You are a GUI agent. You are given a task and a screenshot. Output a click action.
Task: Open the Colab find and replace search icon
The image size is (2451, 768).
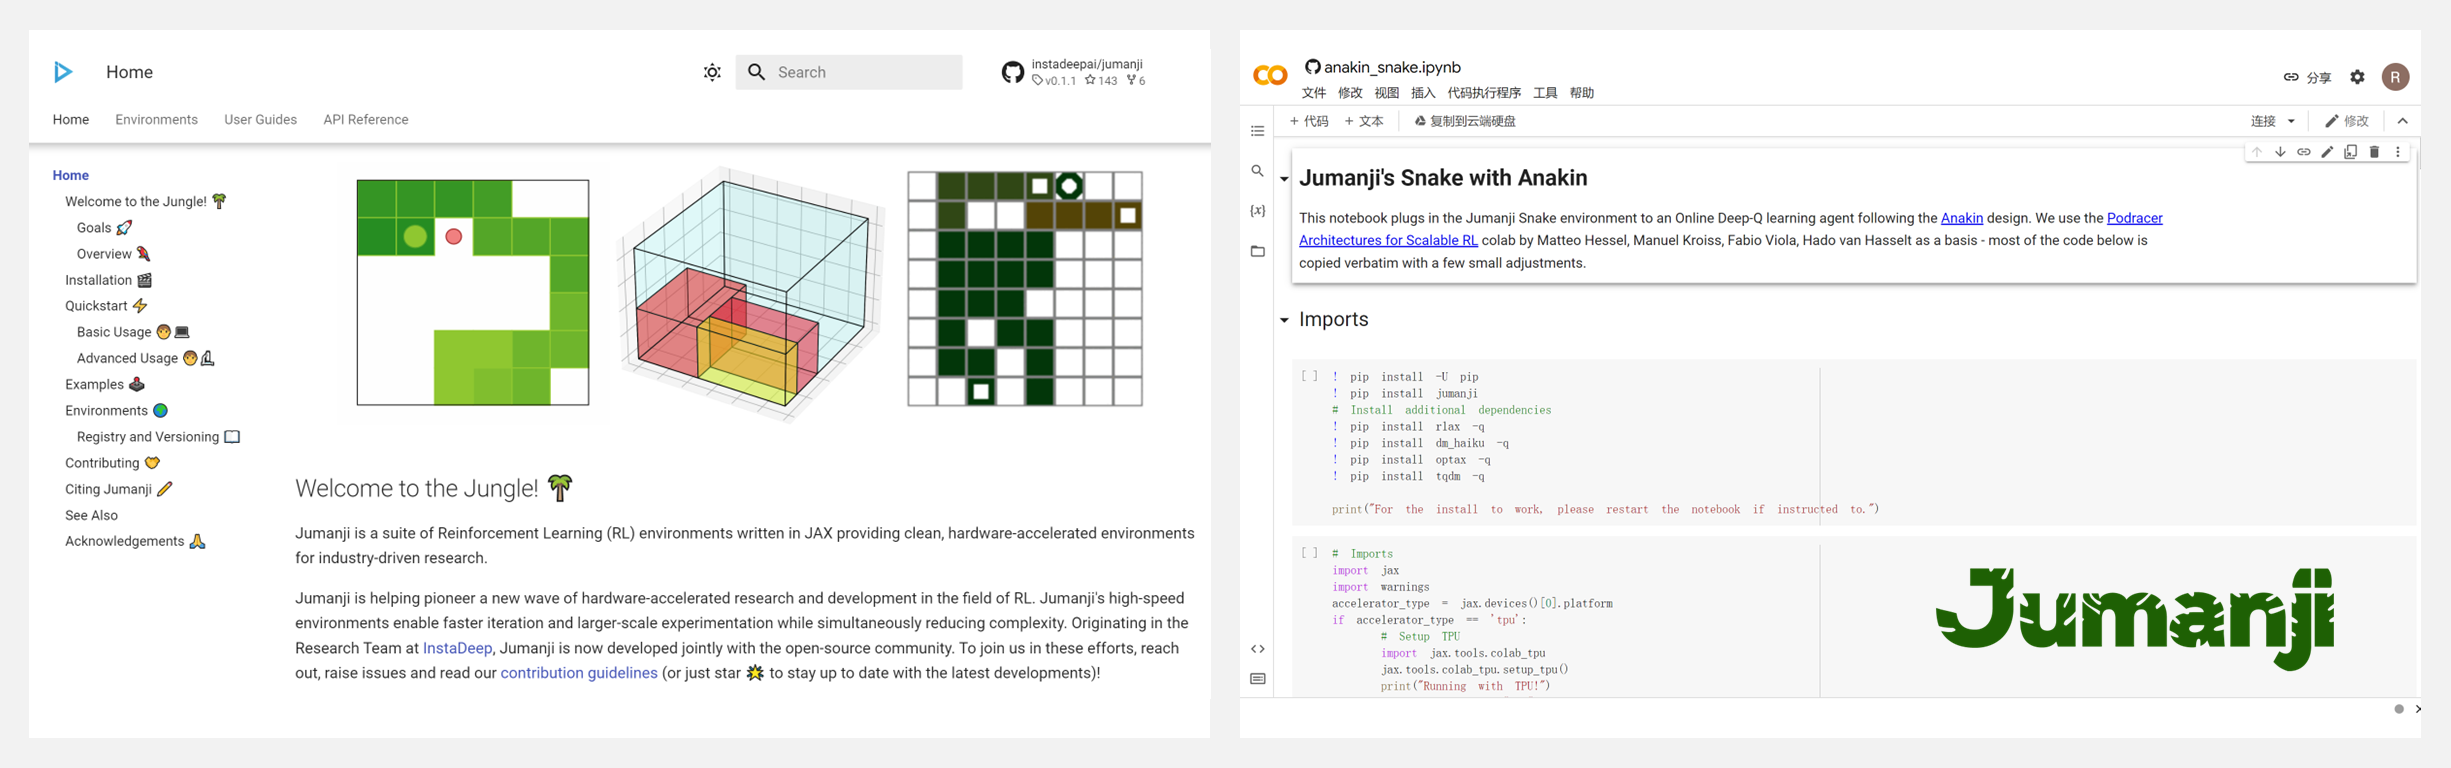(1257, 171)
